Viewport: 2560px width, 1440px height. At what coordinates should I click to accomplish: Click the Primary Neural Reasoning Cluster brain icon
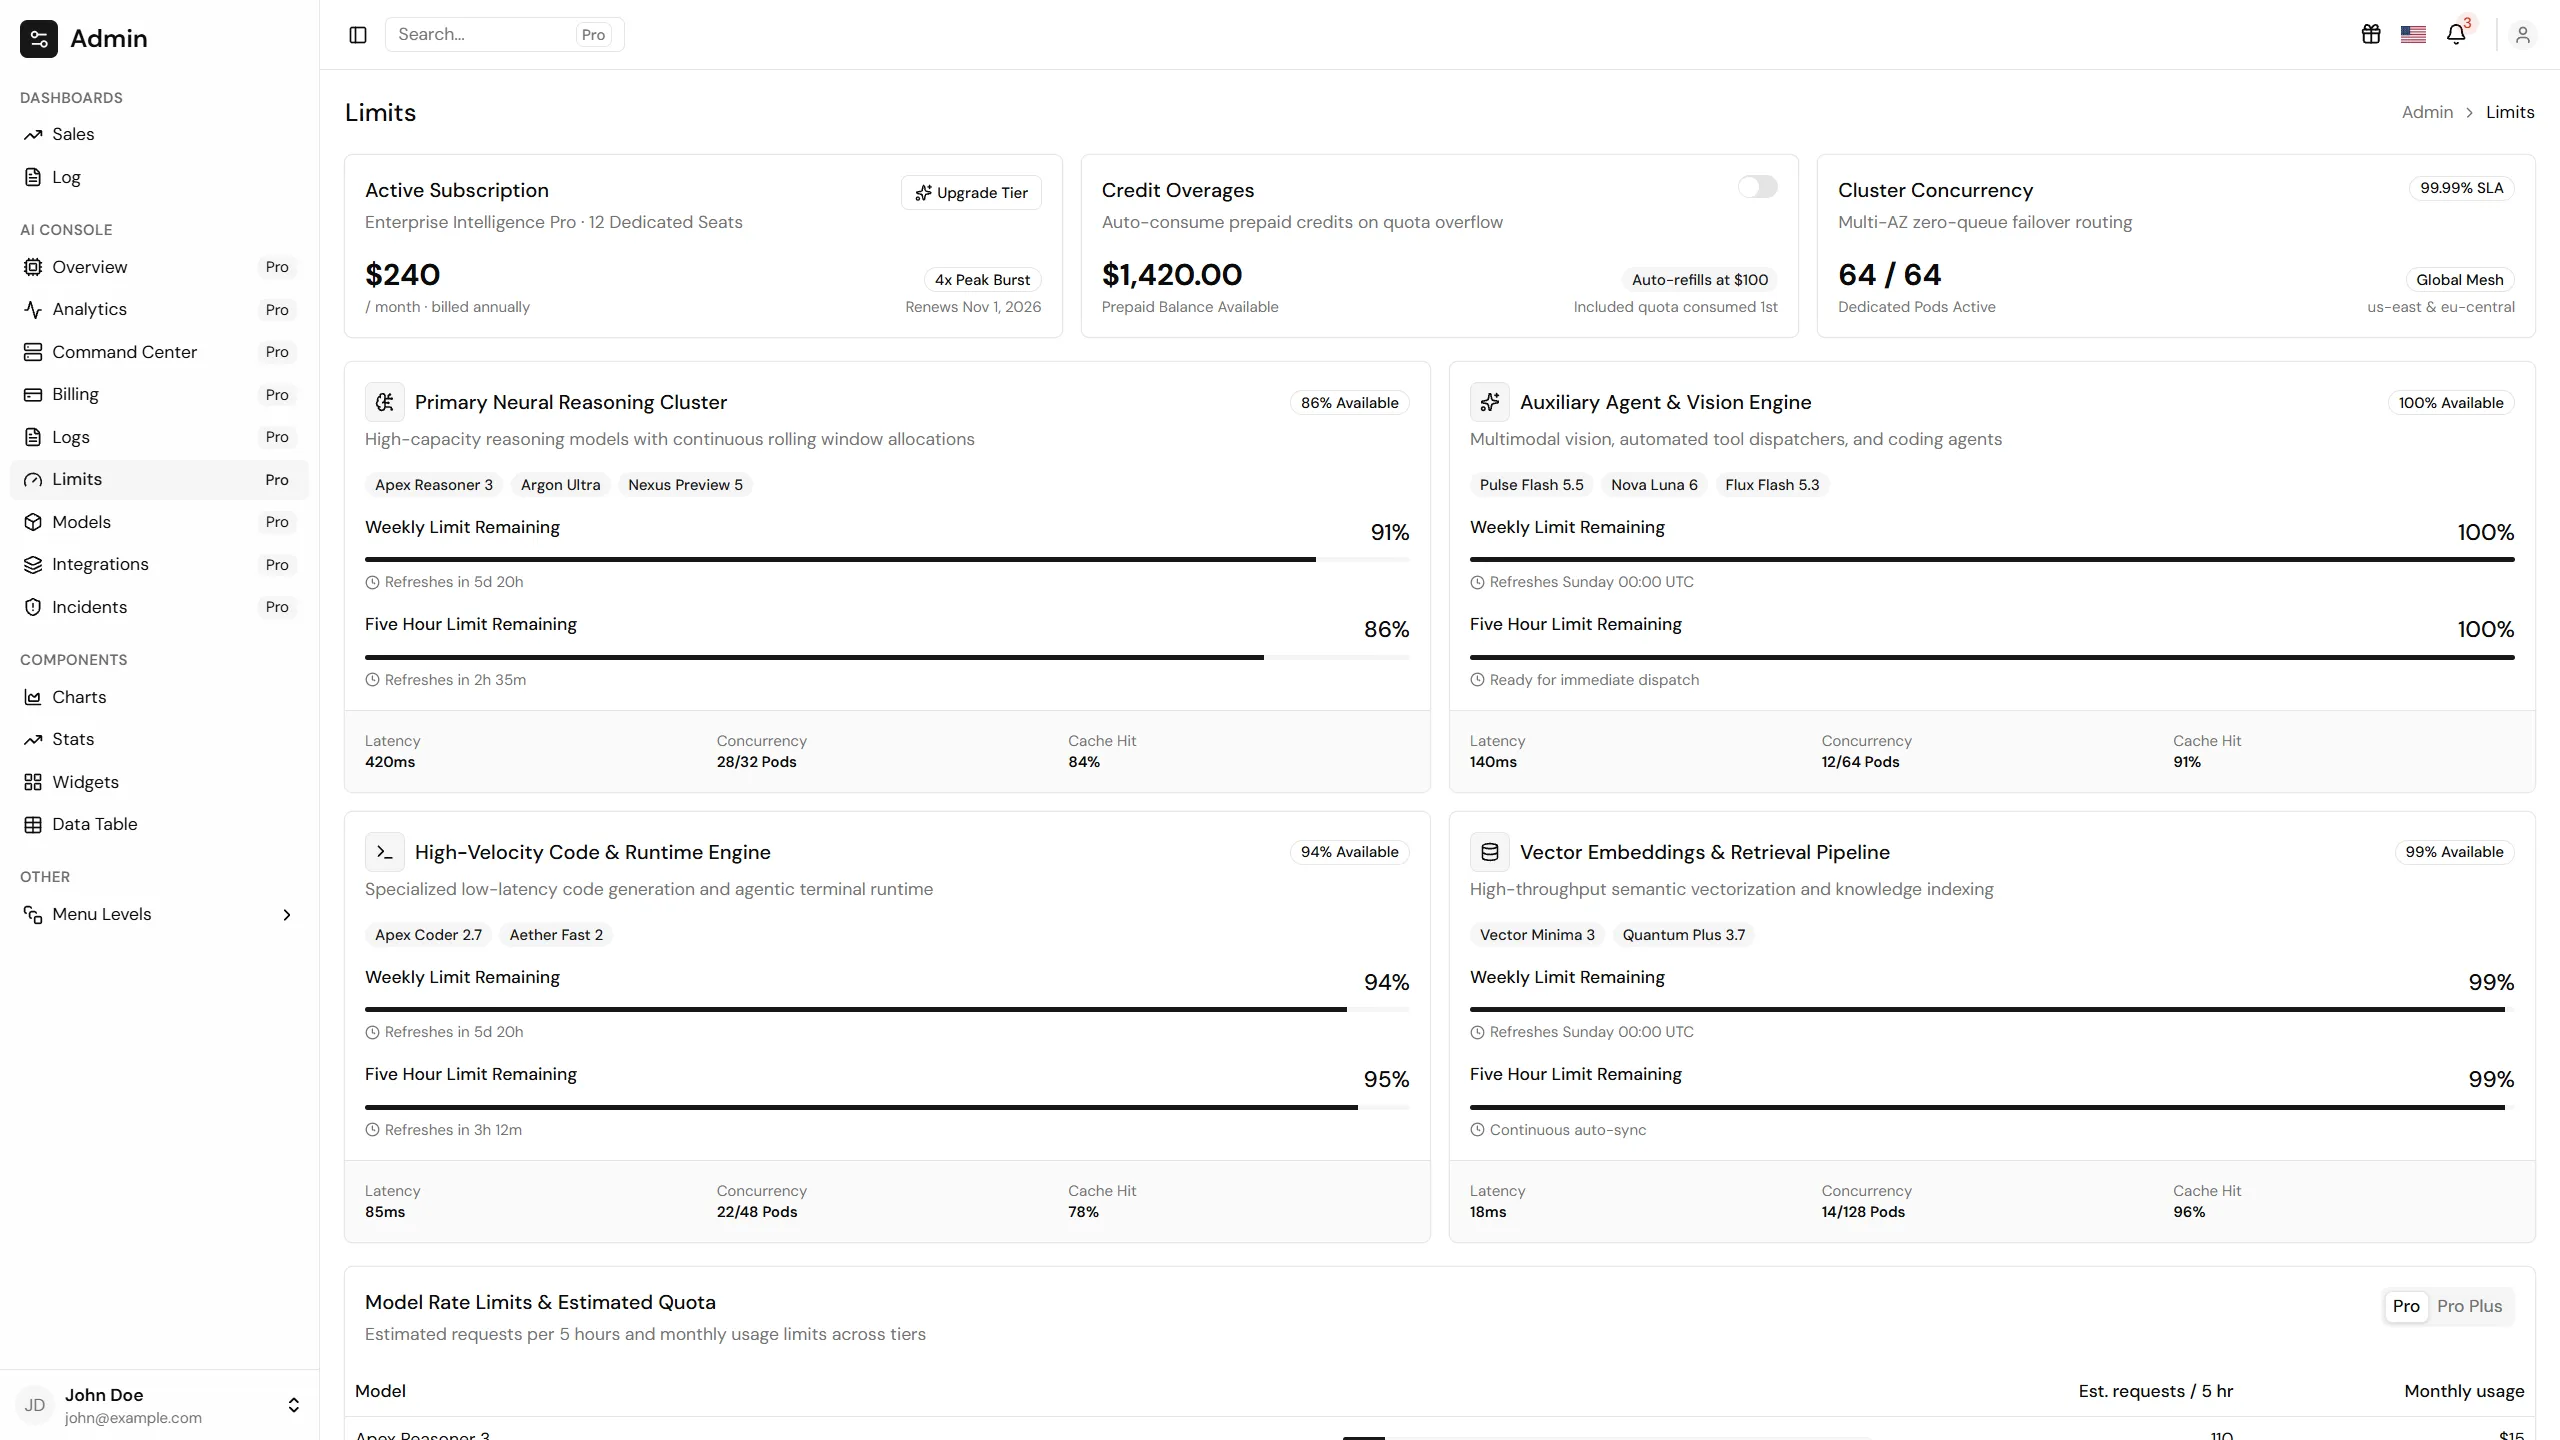[385, 402]
